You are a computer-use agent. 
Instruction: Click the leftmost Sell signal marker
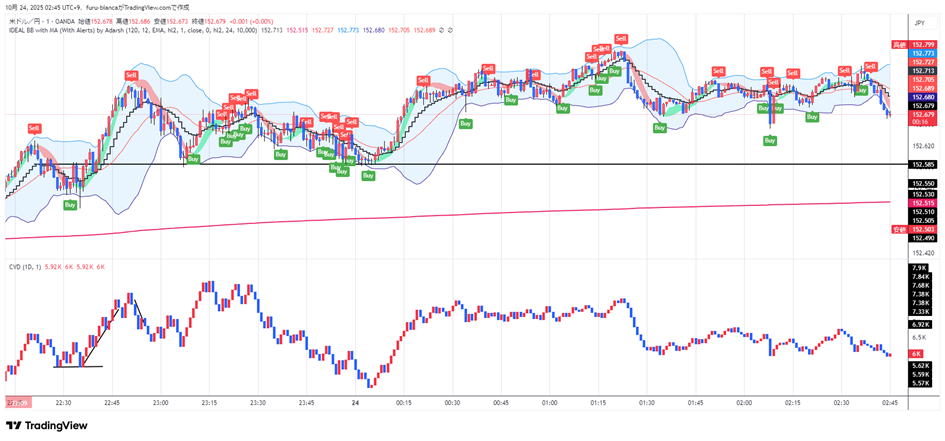click(x=34, y=128)
